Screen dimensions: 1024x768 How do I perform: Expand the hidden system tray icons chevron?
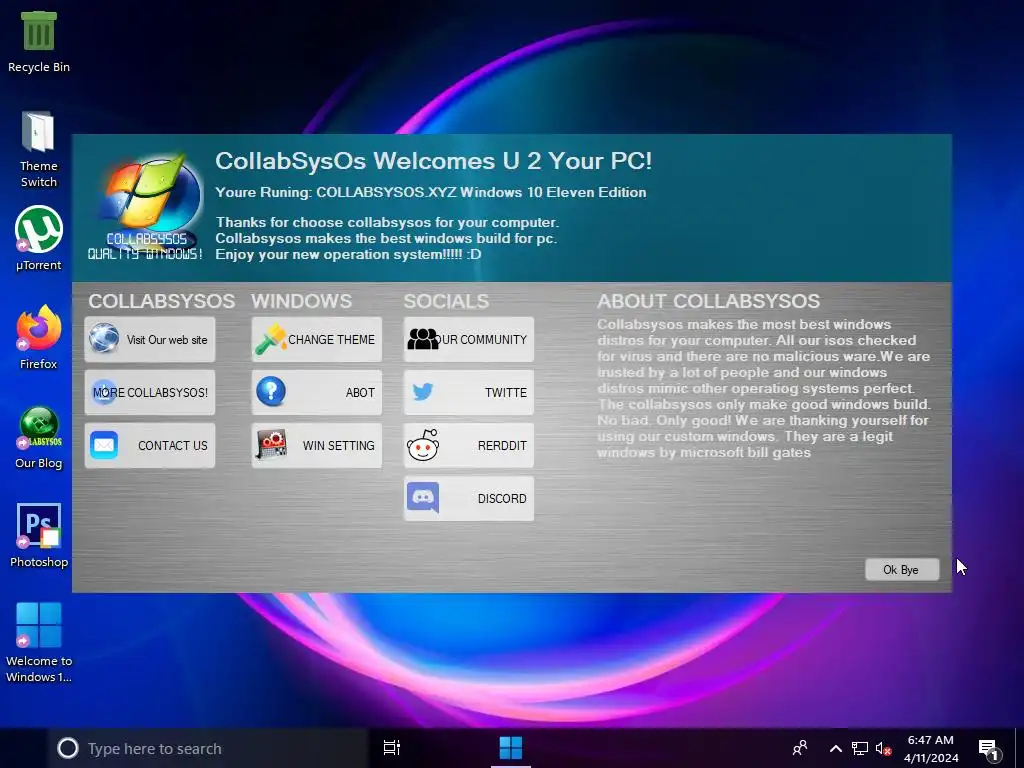[x=835, y=748]
